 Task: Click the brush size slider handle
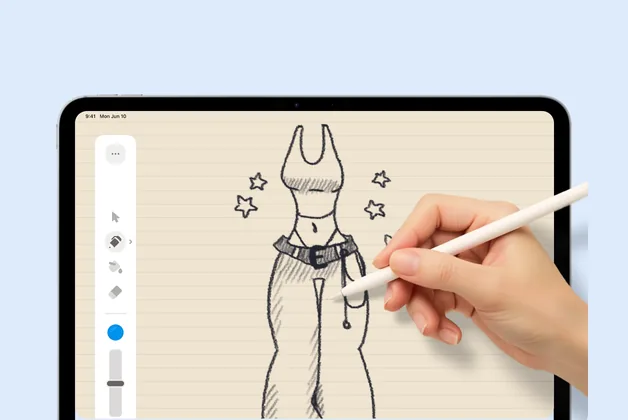point(115,384)
